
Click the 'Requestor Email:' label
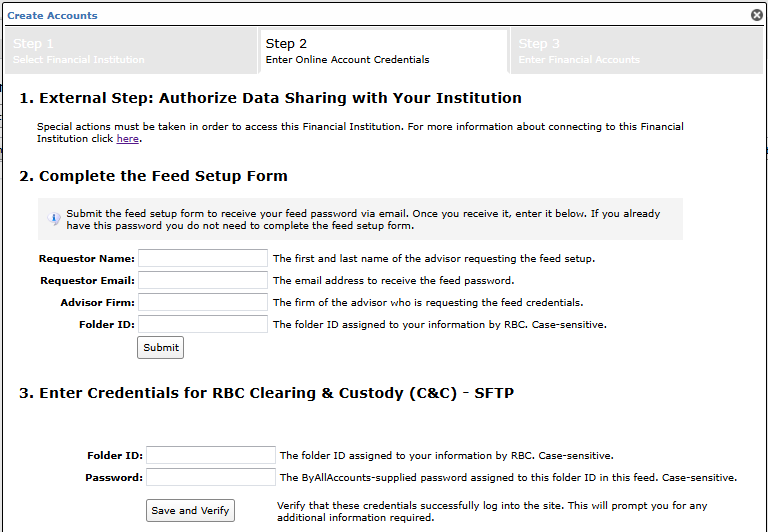point(87,281)
